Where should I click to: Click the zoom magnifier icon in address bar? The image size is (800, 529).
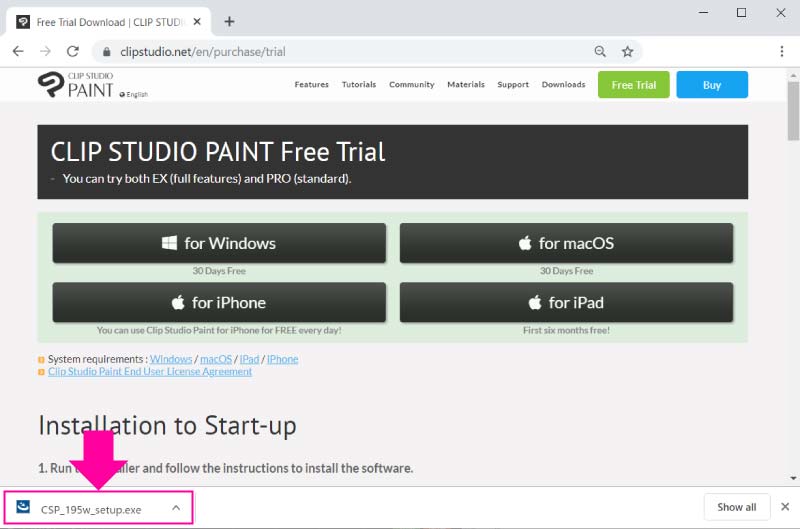(600, 51)
